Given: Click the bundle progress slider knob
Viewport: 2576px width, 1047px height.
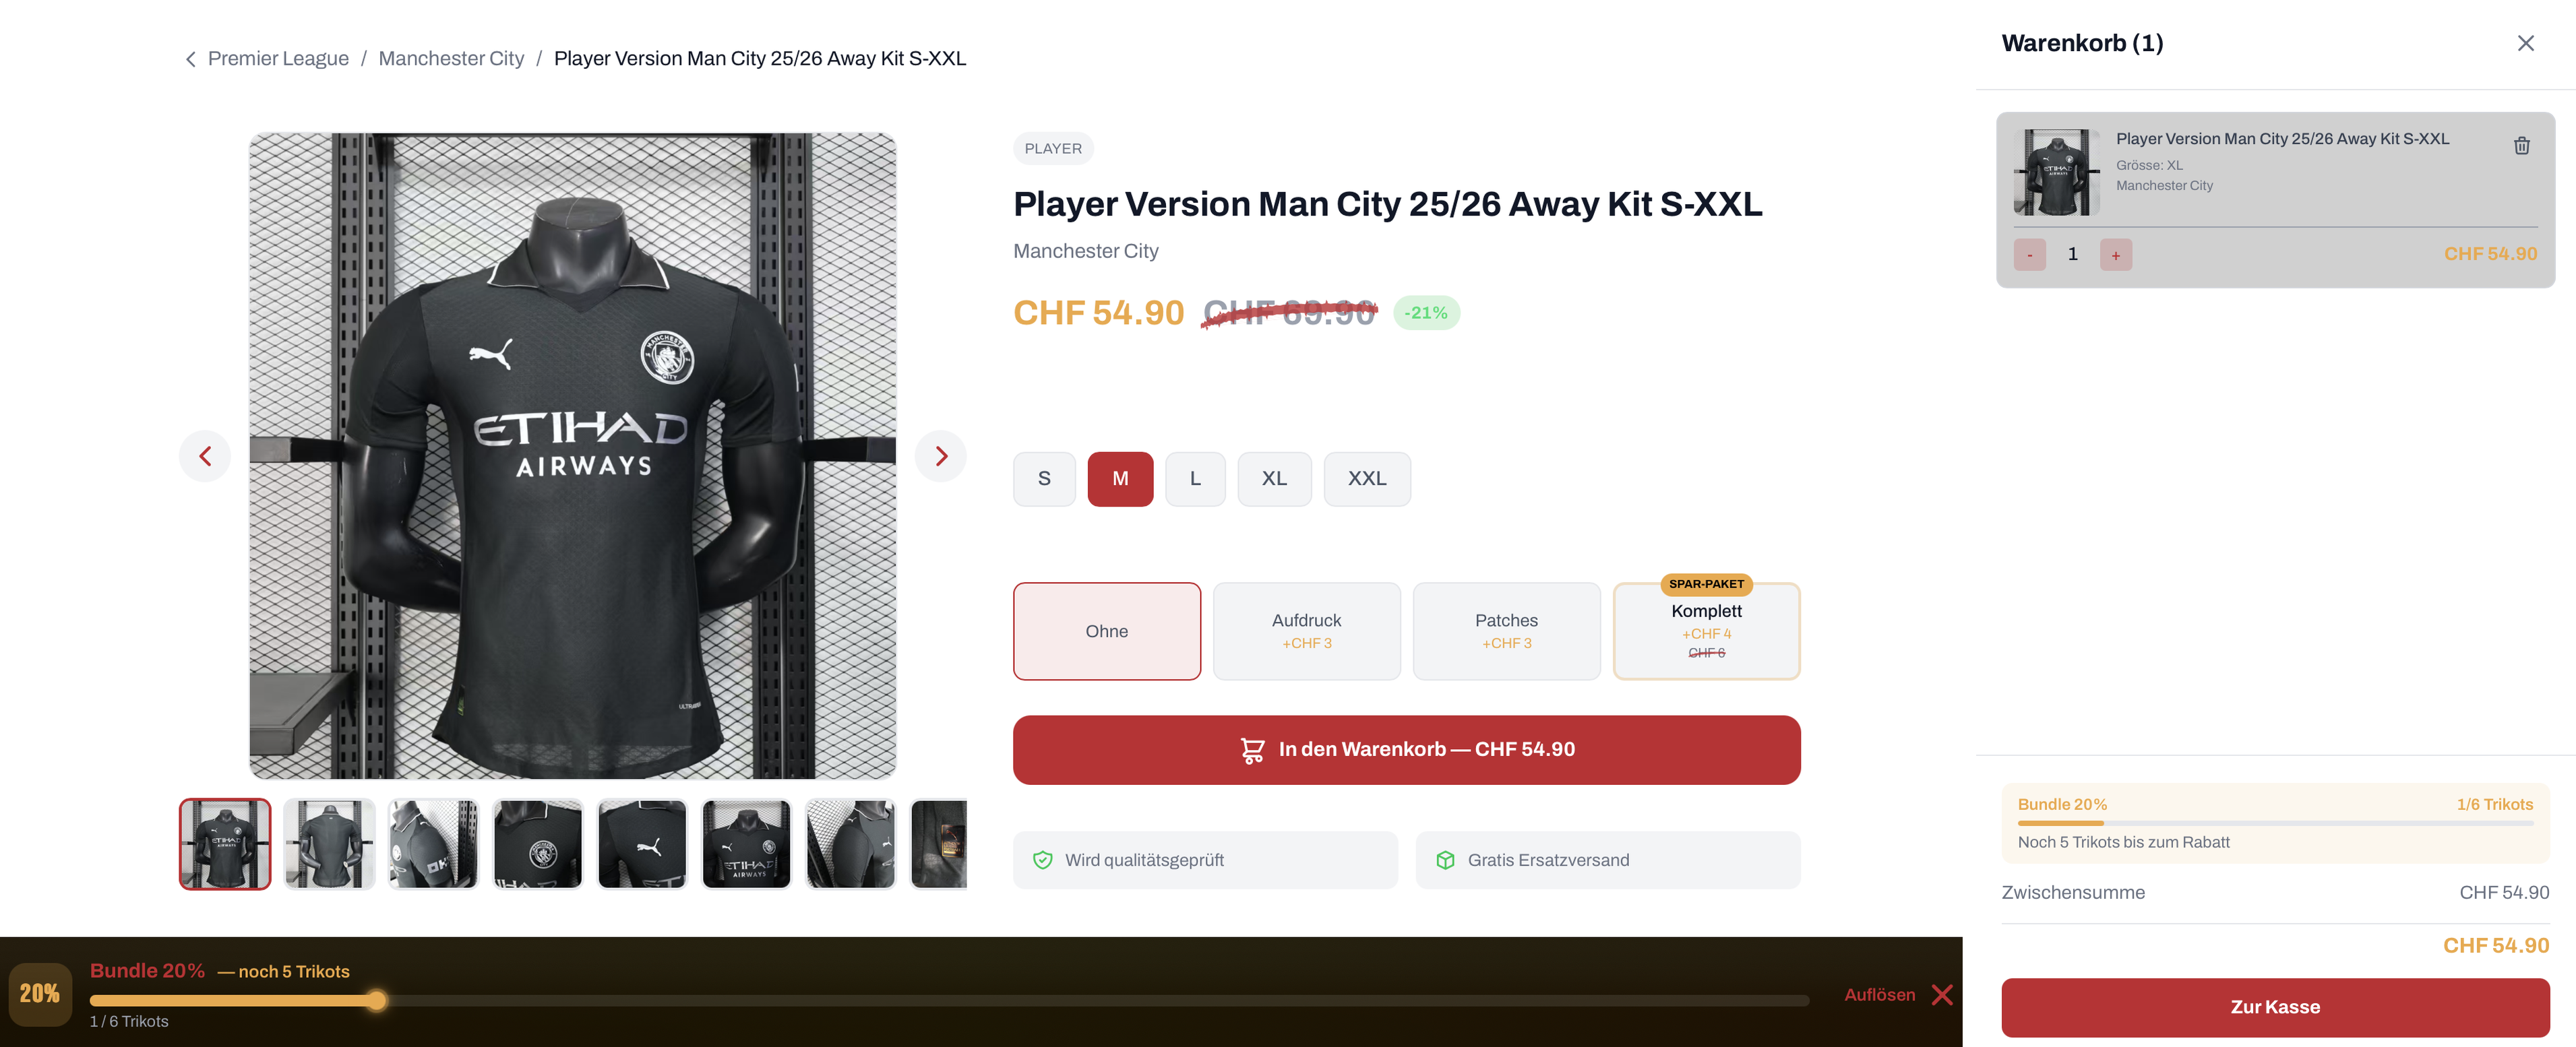Looking at the screenshot, I should click(376, 1000).
